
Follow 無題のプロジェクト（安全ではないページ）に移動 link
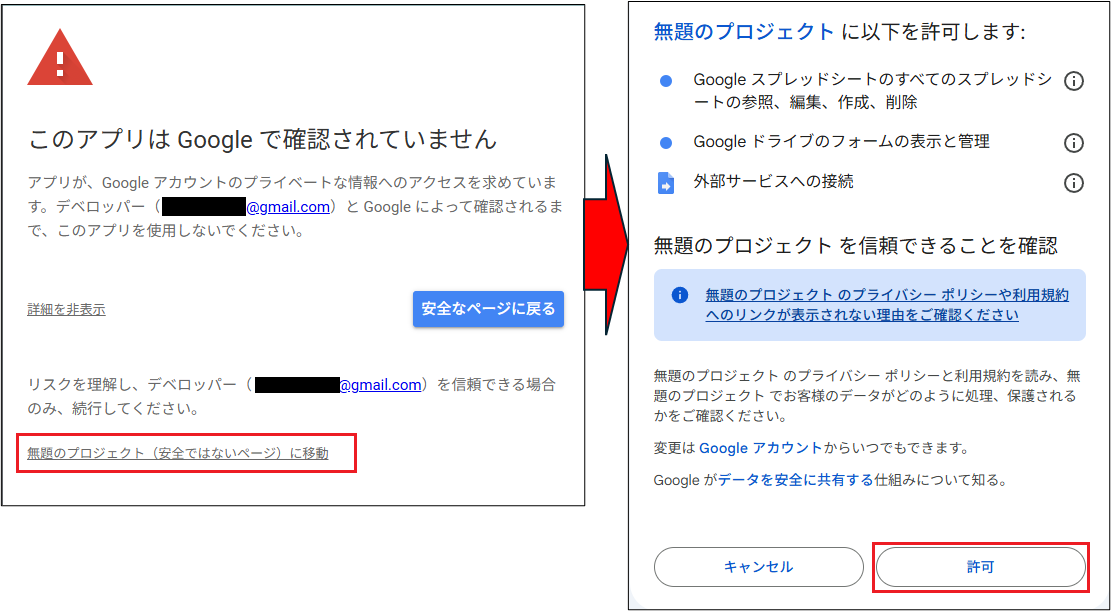[177, 454]
